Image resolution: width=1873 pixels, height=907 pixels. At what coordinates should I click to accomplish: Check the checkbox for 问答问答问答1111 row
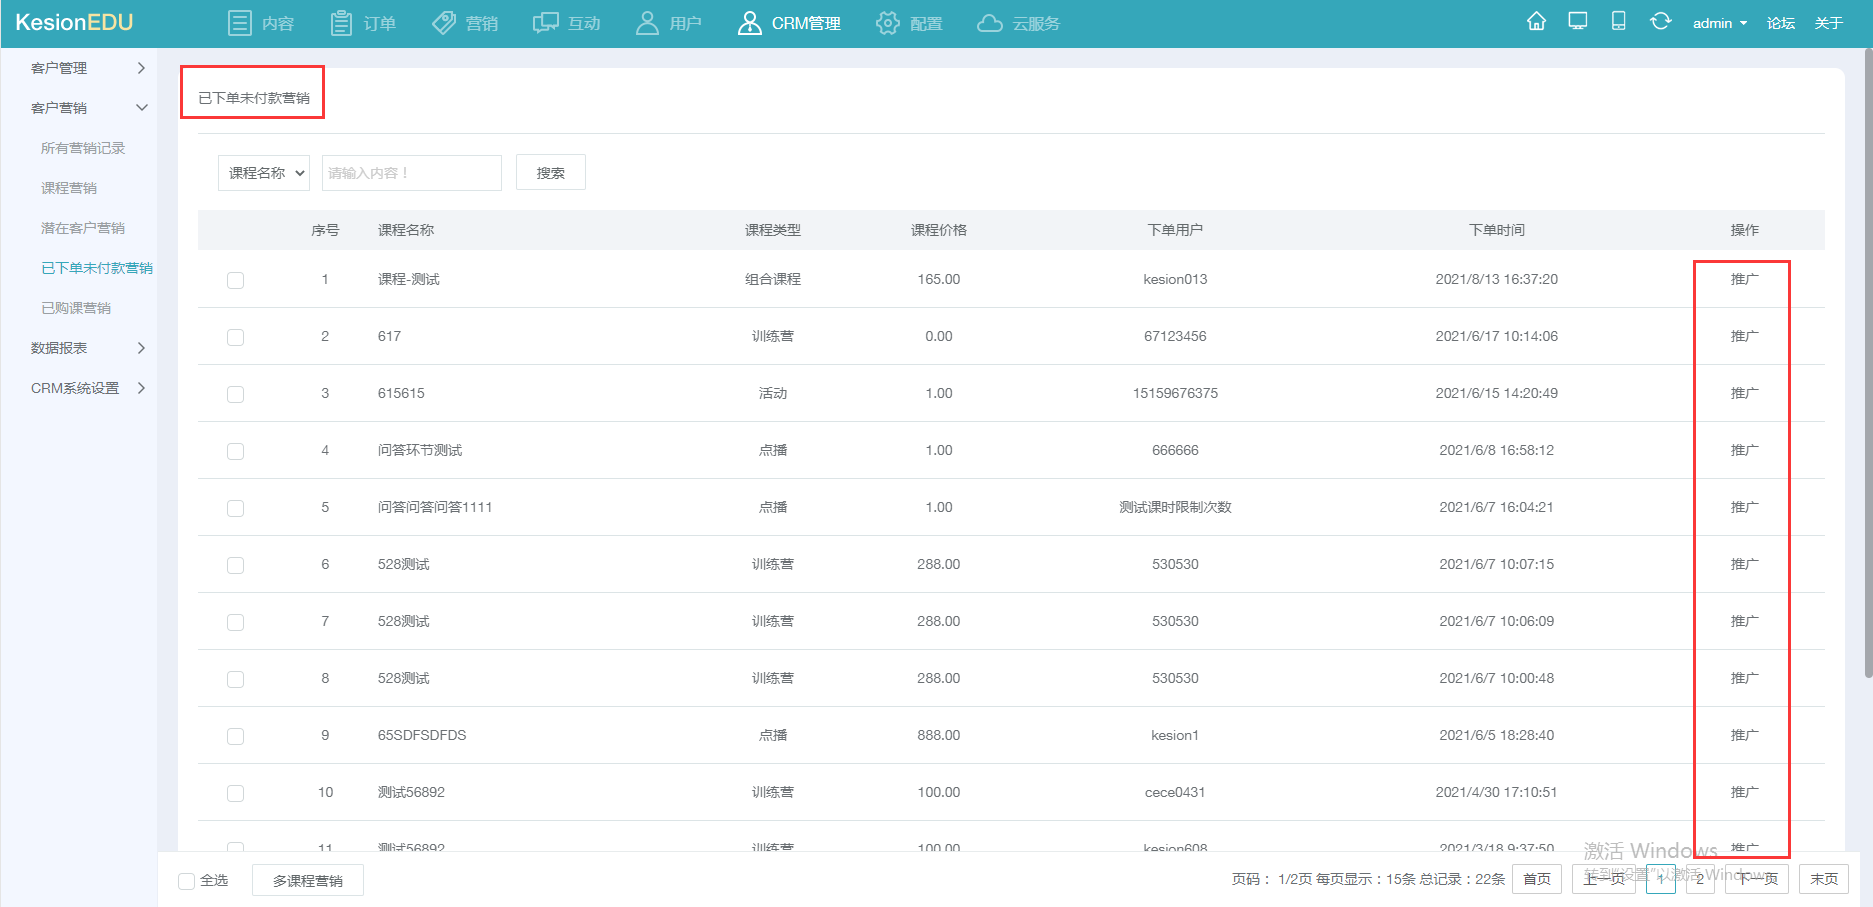pos(235,508)
